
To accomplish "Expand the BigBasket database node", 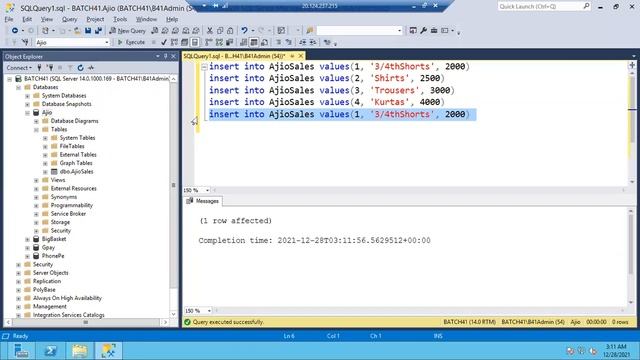I will pyautogui.click(x=27, y=239).
